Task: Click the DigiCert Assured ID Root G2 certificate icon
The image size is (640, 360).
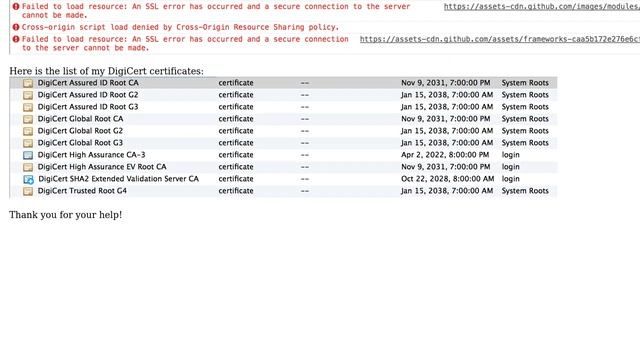Action: [28, 95]
